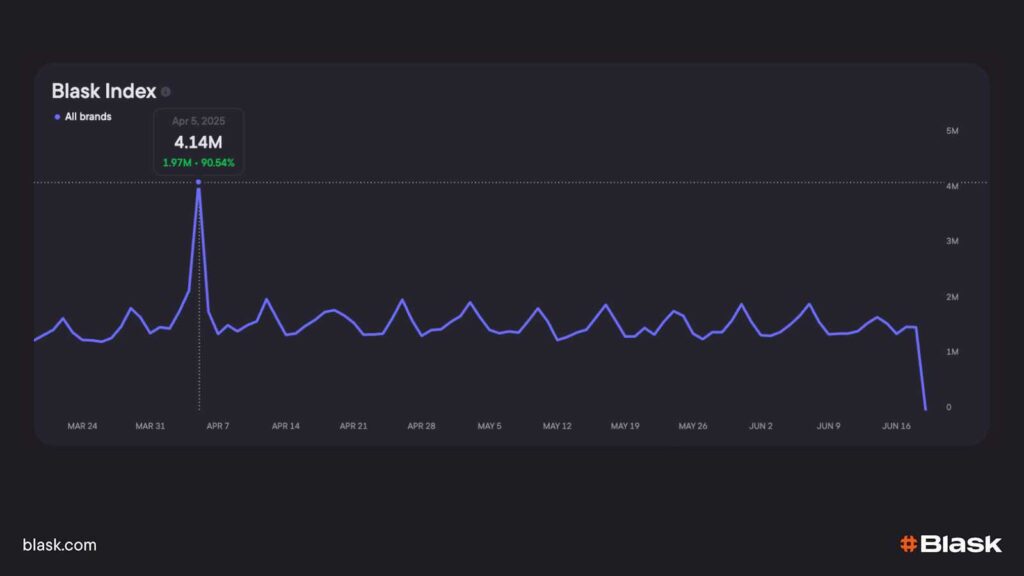This screenshot has height=576, width=1024.
Task: Click the green 1.97M 90.54% change text
Action: (x=198, y=162)
